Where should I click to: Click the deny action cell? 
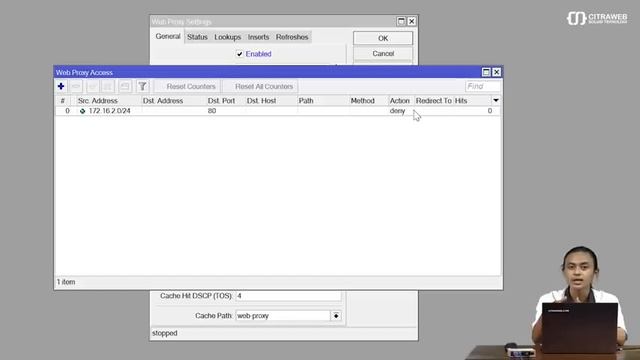click(397, 111)
